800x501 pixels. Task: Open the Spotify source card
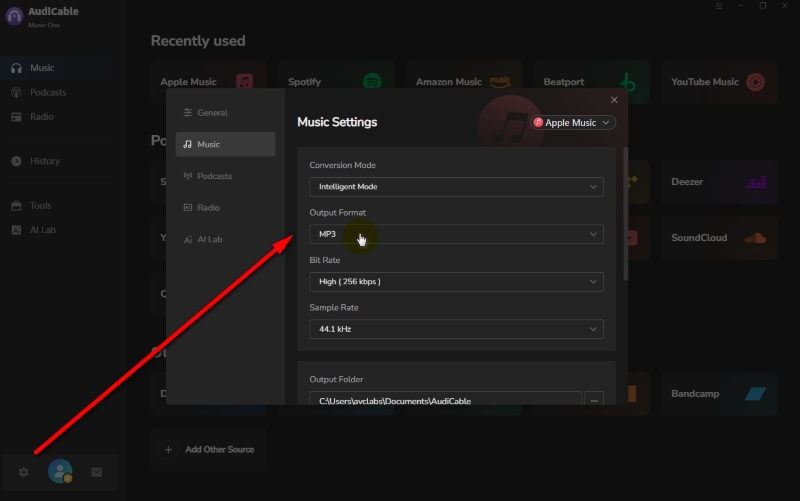pyautogui.click(x=336, y=82)
